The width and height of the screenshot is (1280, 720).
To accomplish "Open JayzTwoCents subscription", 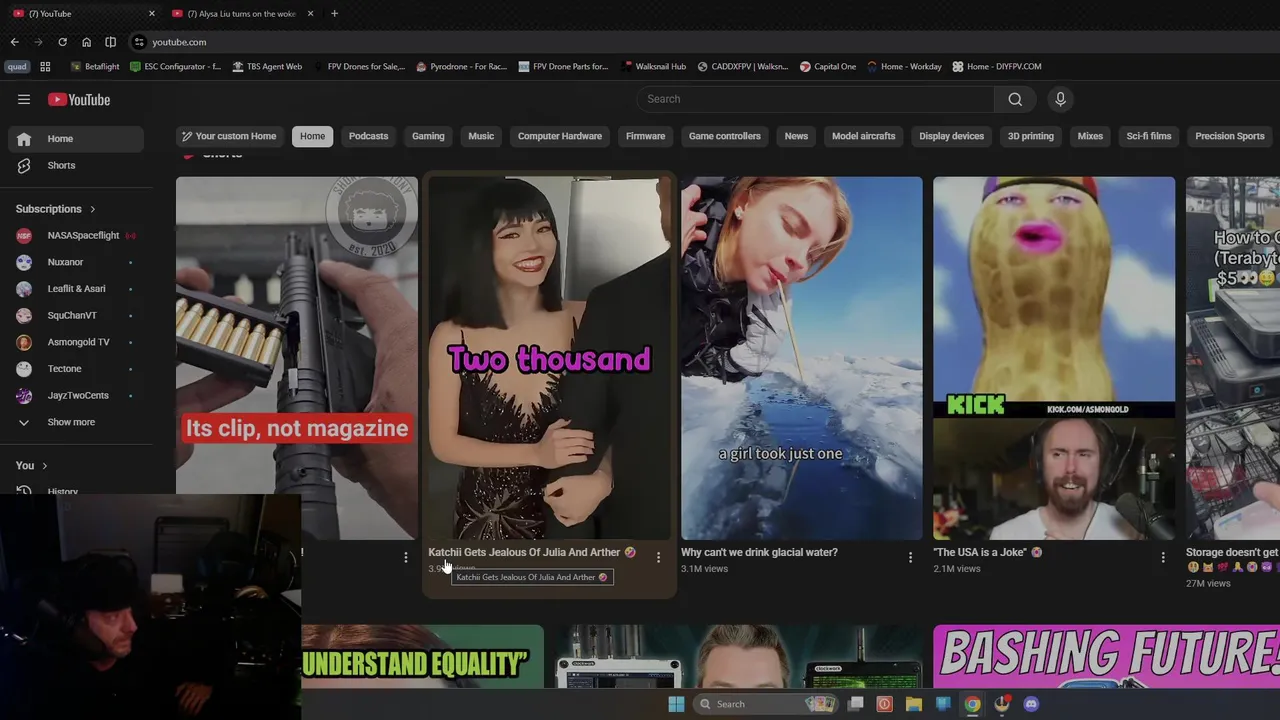I will coord(76,395).
